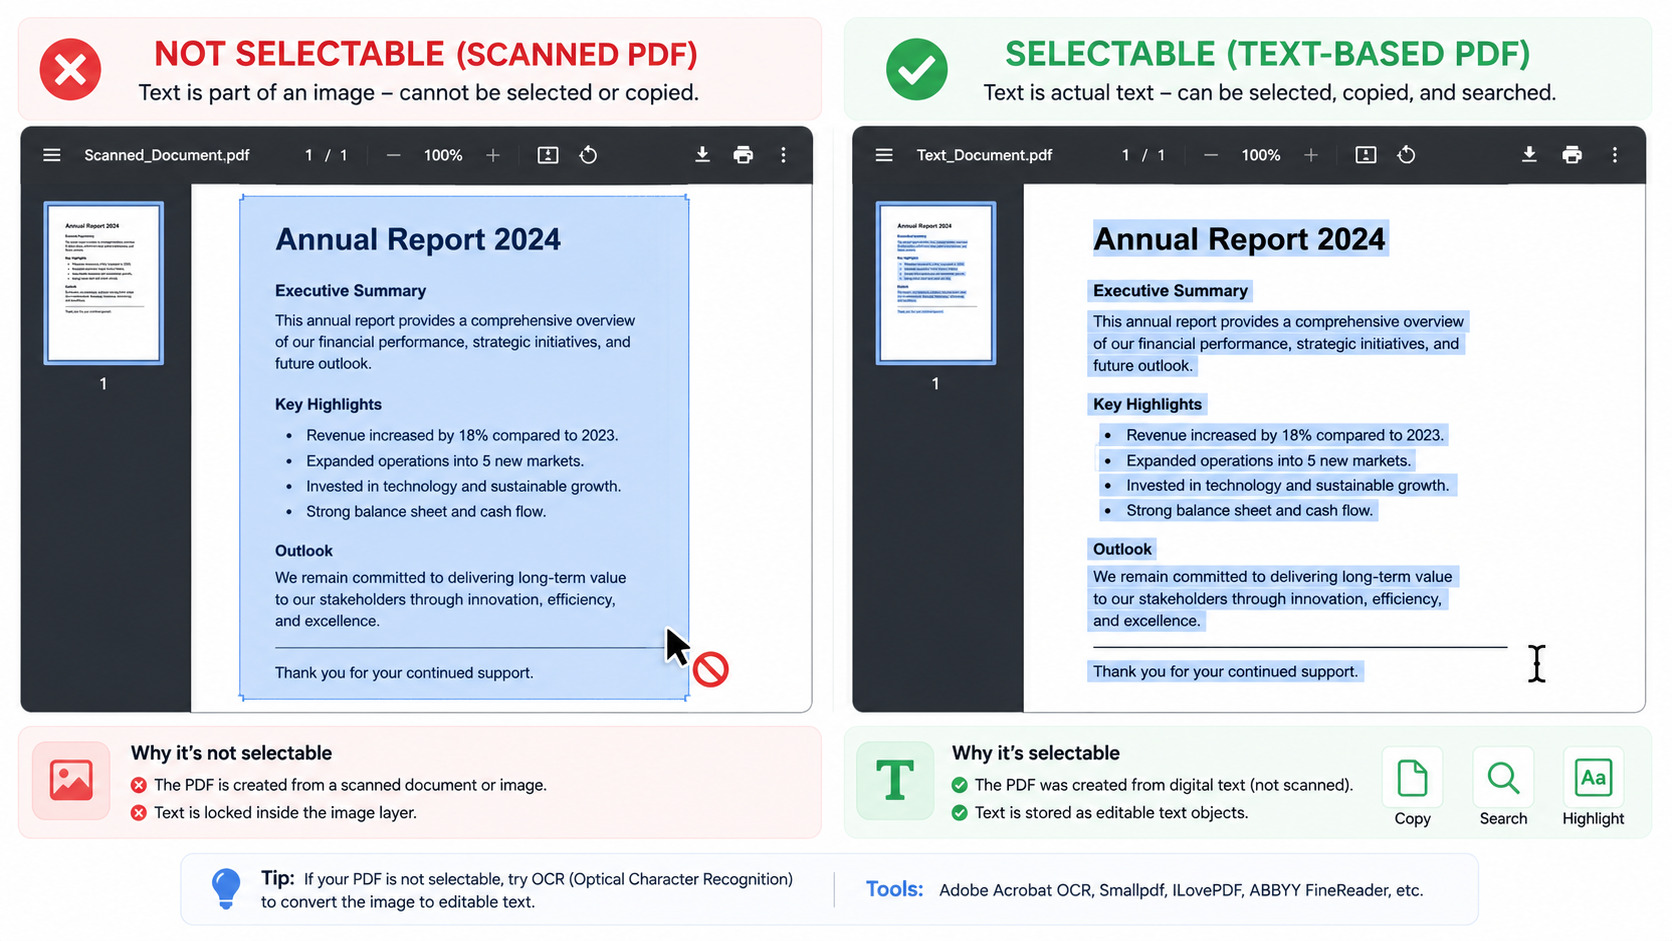Click the red X not-selectable icon
Viewport: 1672px width, 941px height.
70,70
